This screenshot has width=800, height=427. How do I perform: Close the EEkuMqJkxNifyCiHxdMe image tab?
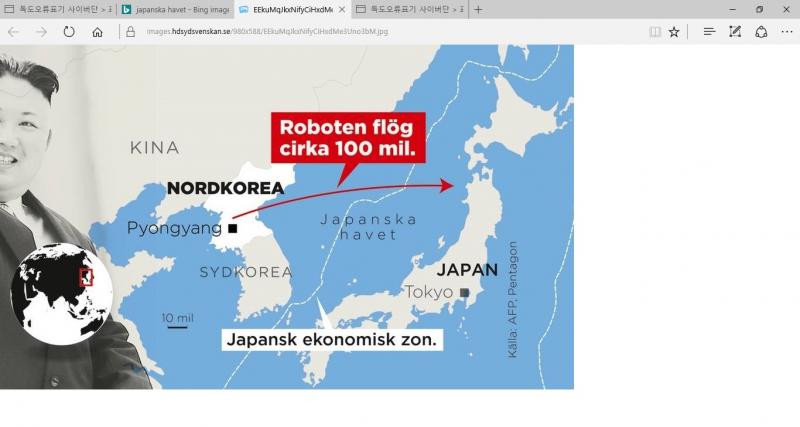point(342,9)
